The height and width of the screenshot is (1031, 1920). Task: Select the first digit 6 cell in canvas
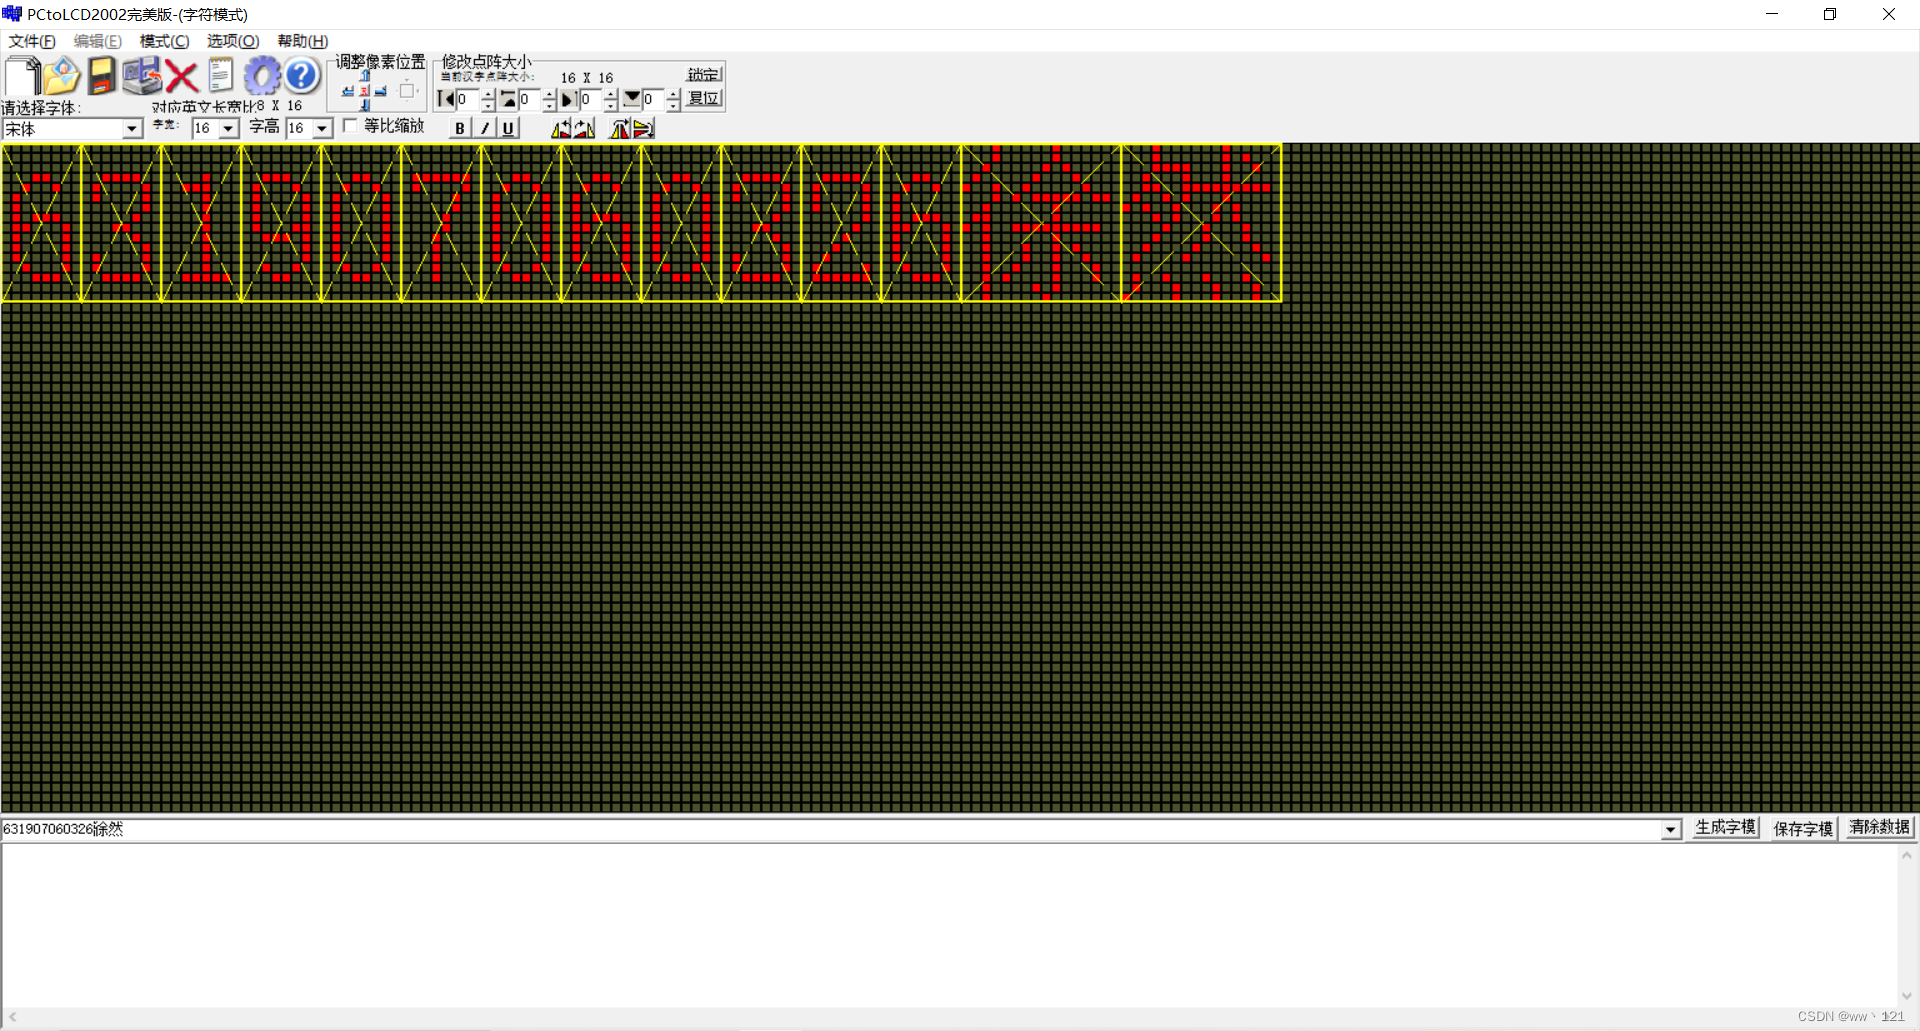42,223
